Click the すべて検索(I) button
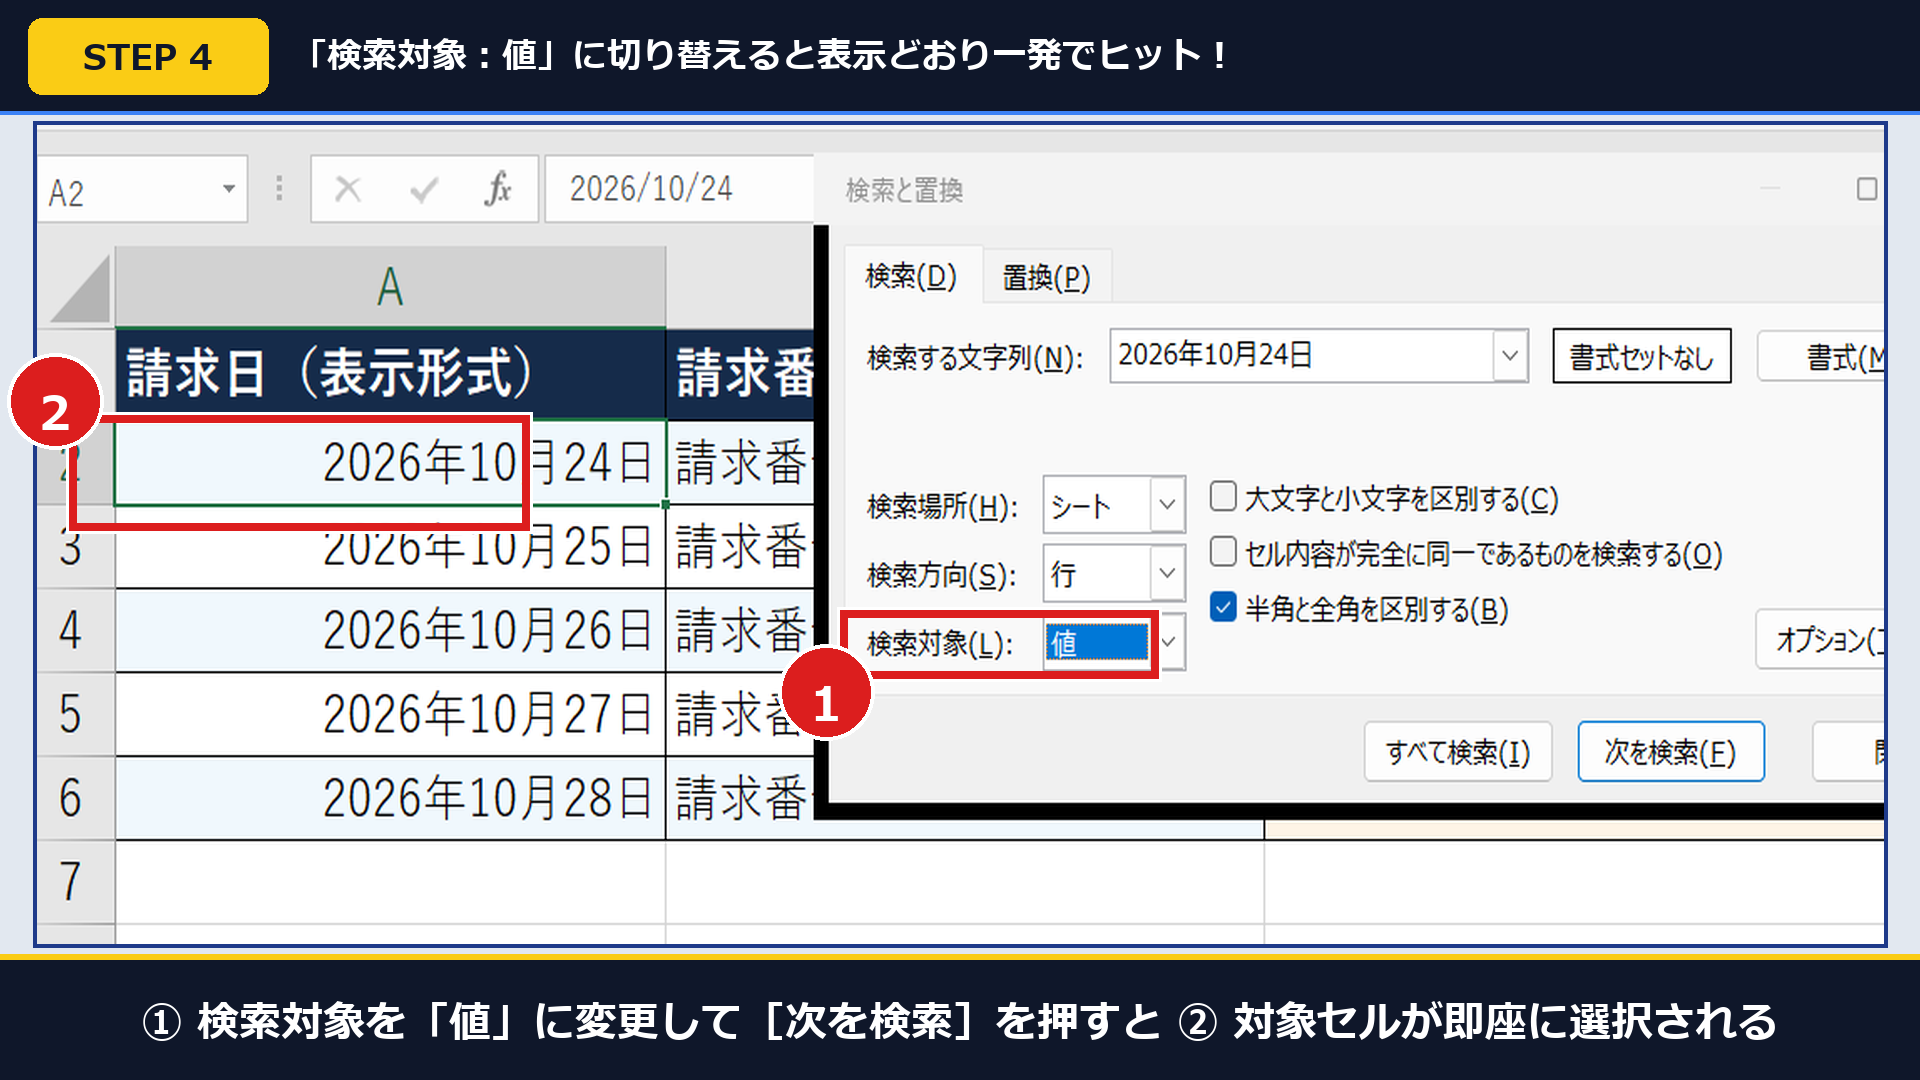The image size is (1920, 1080). [1458, 751]
